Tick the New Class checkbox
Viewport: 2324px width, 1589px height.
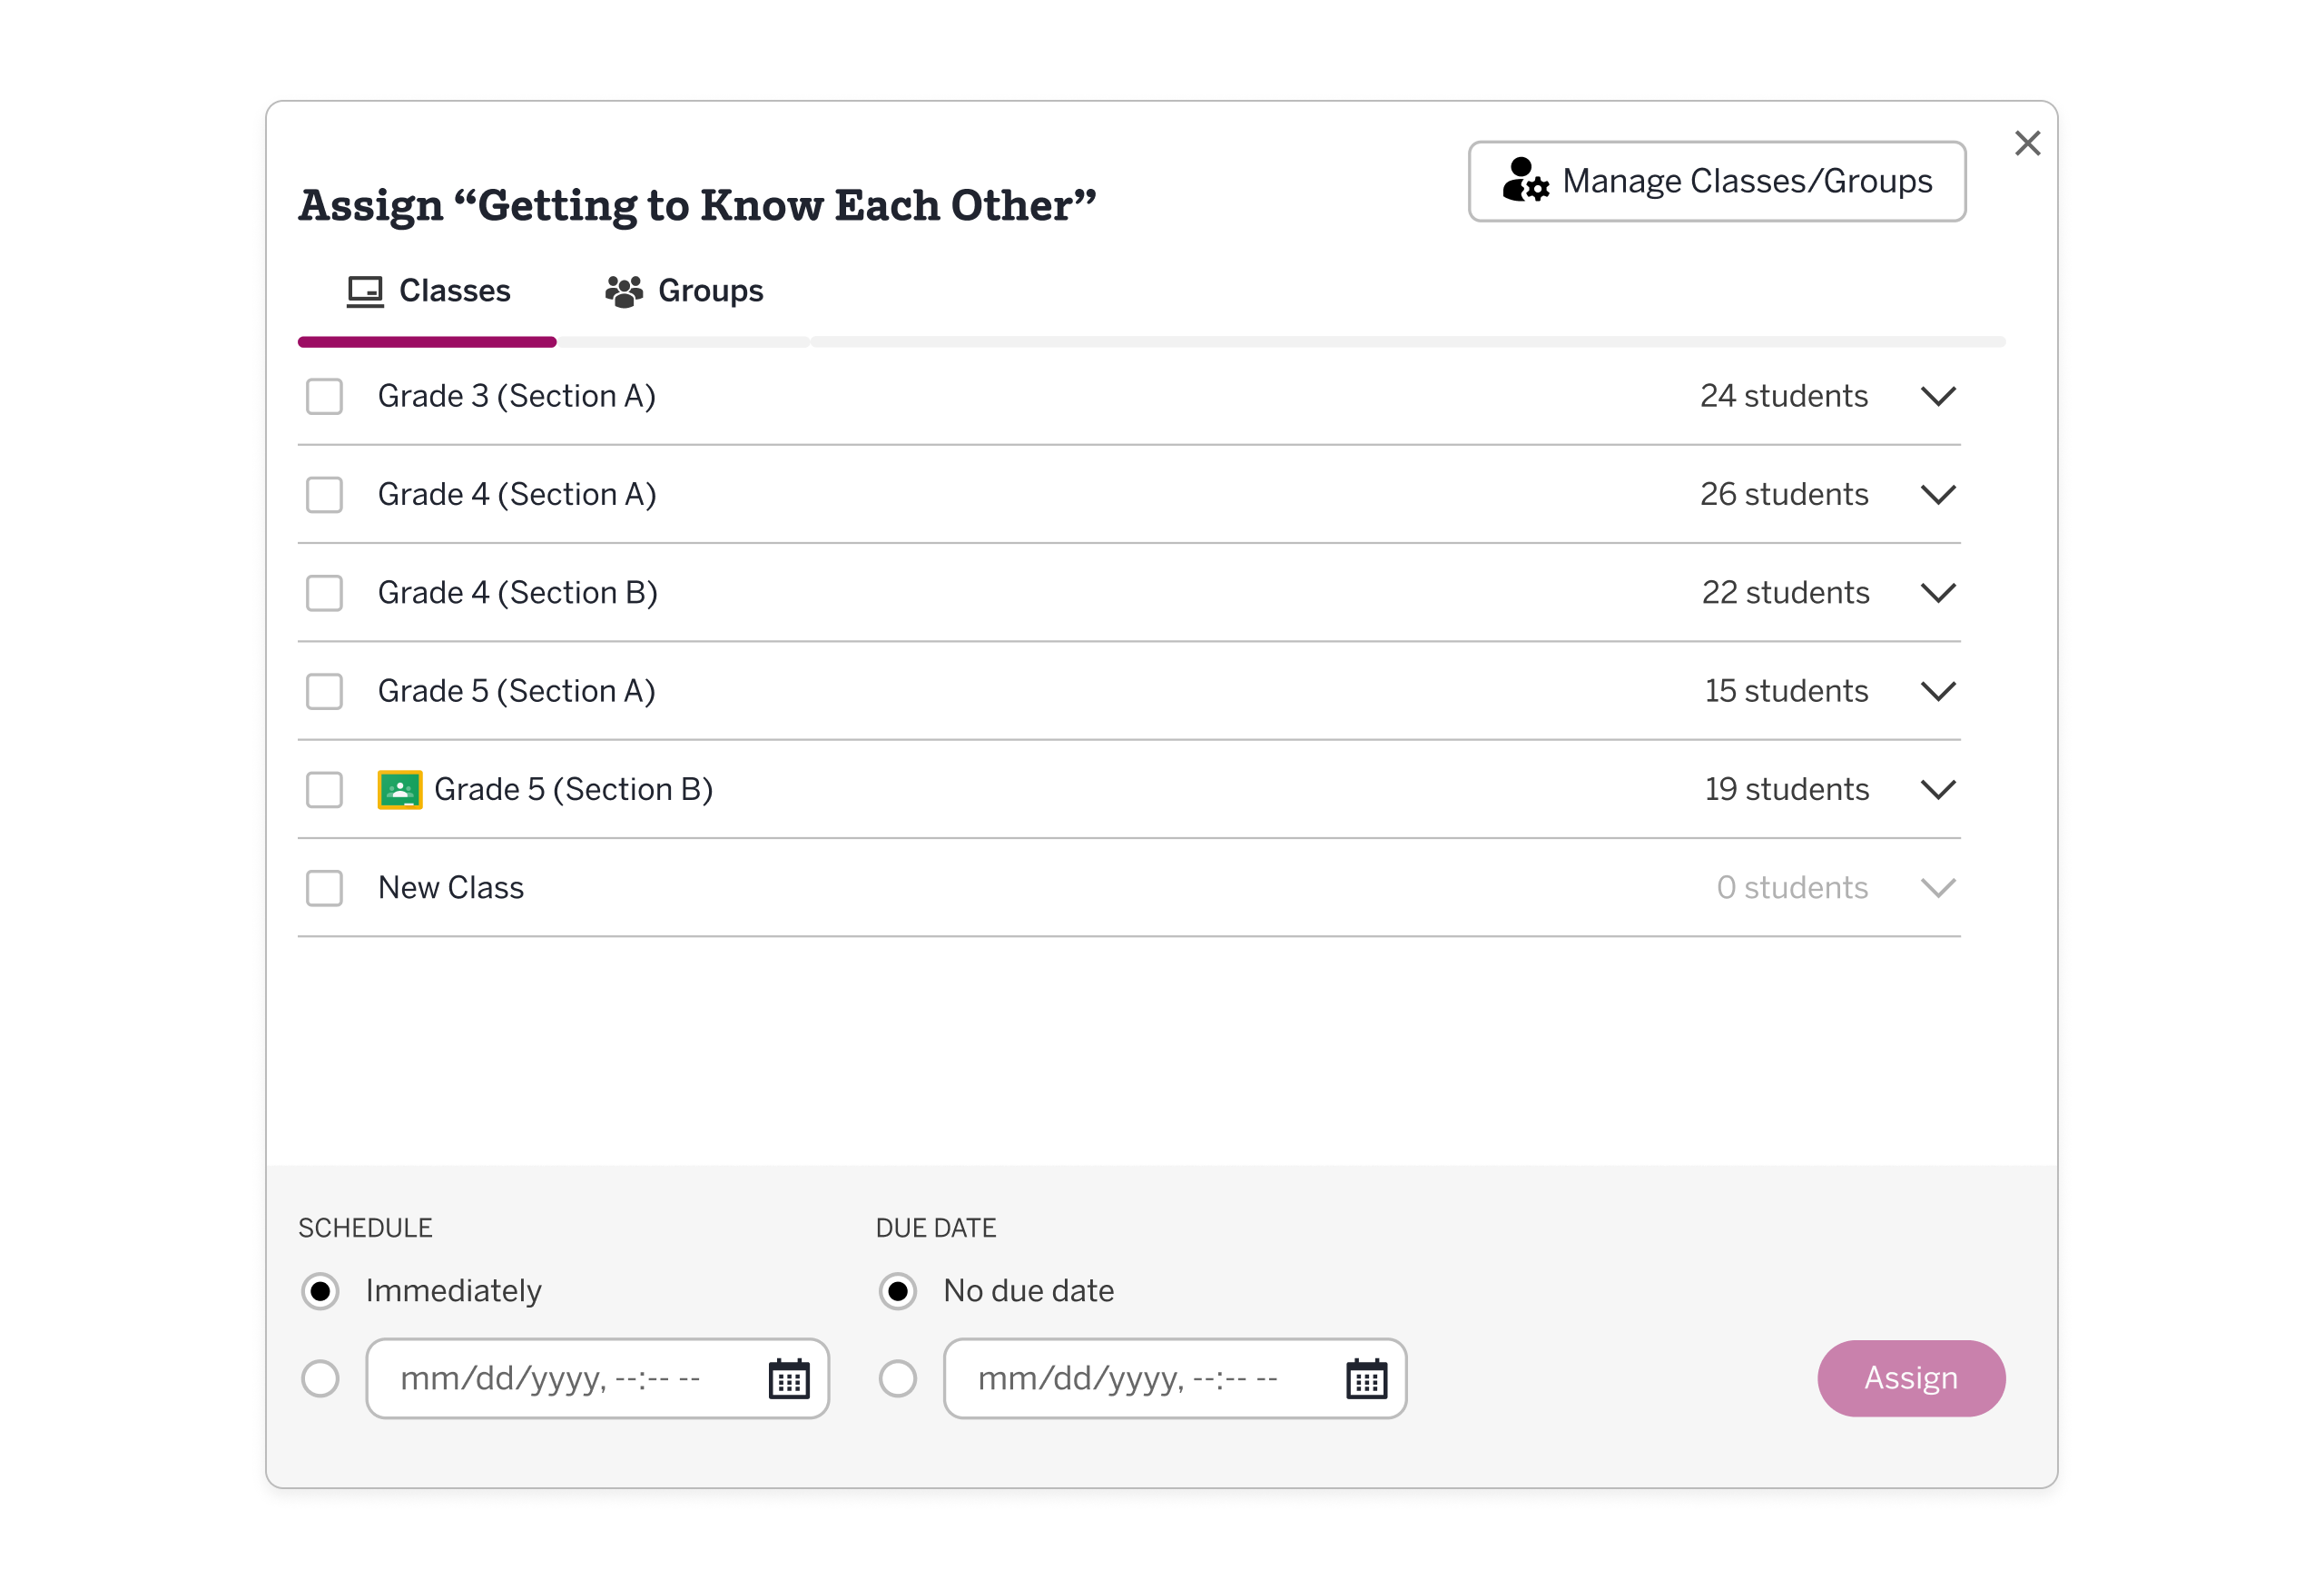pyautogui.click(x=324, y=888)
